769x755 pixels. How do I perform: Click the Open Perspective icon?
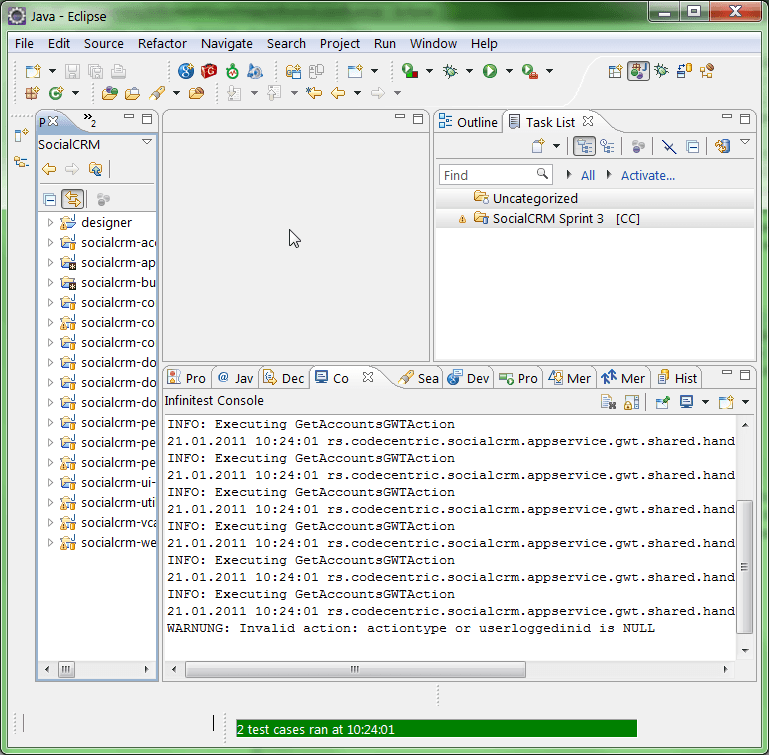tap(616, 71)
